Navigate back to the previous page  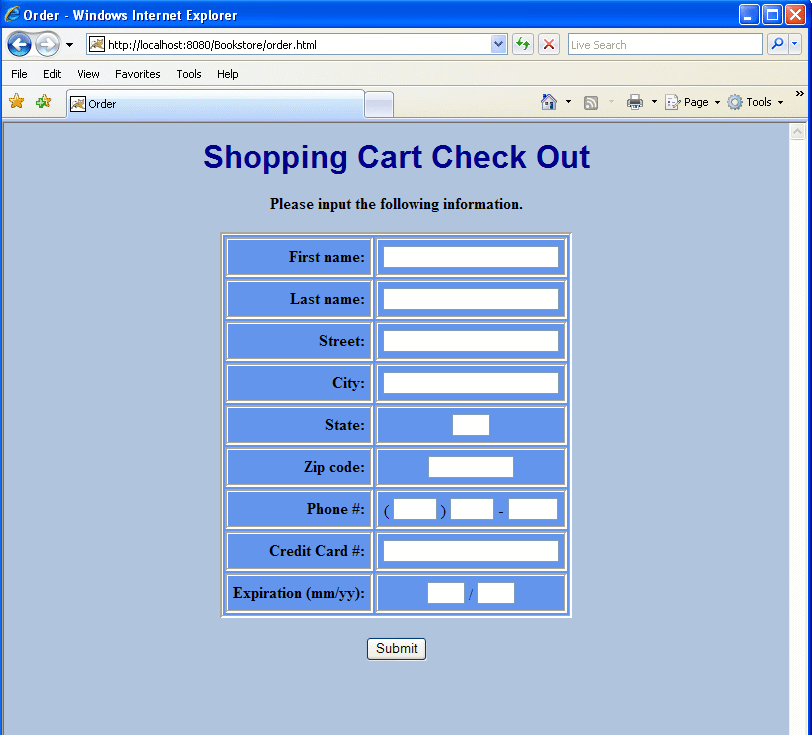tap(19, 44)
